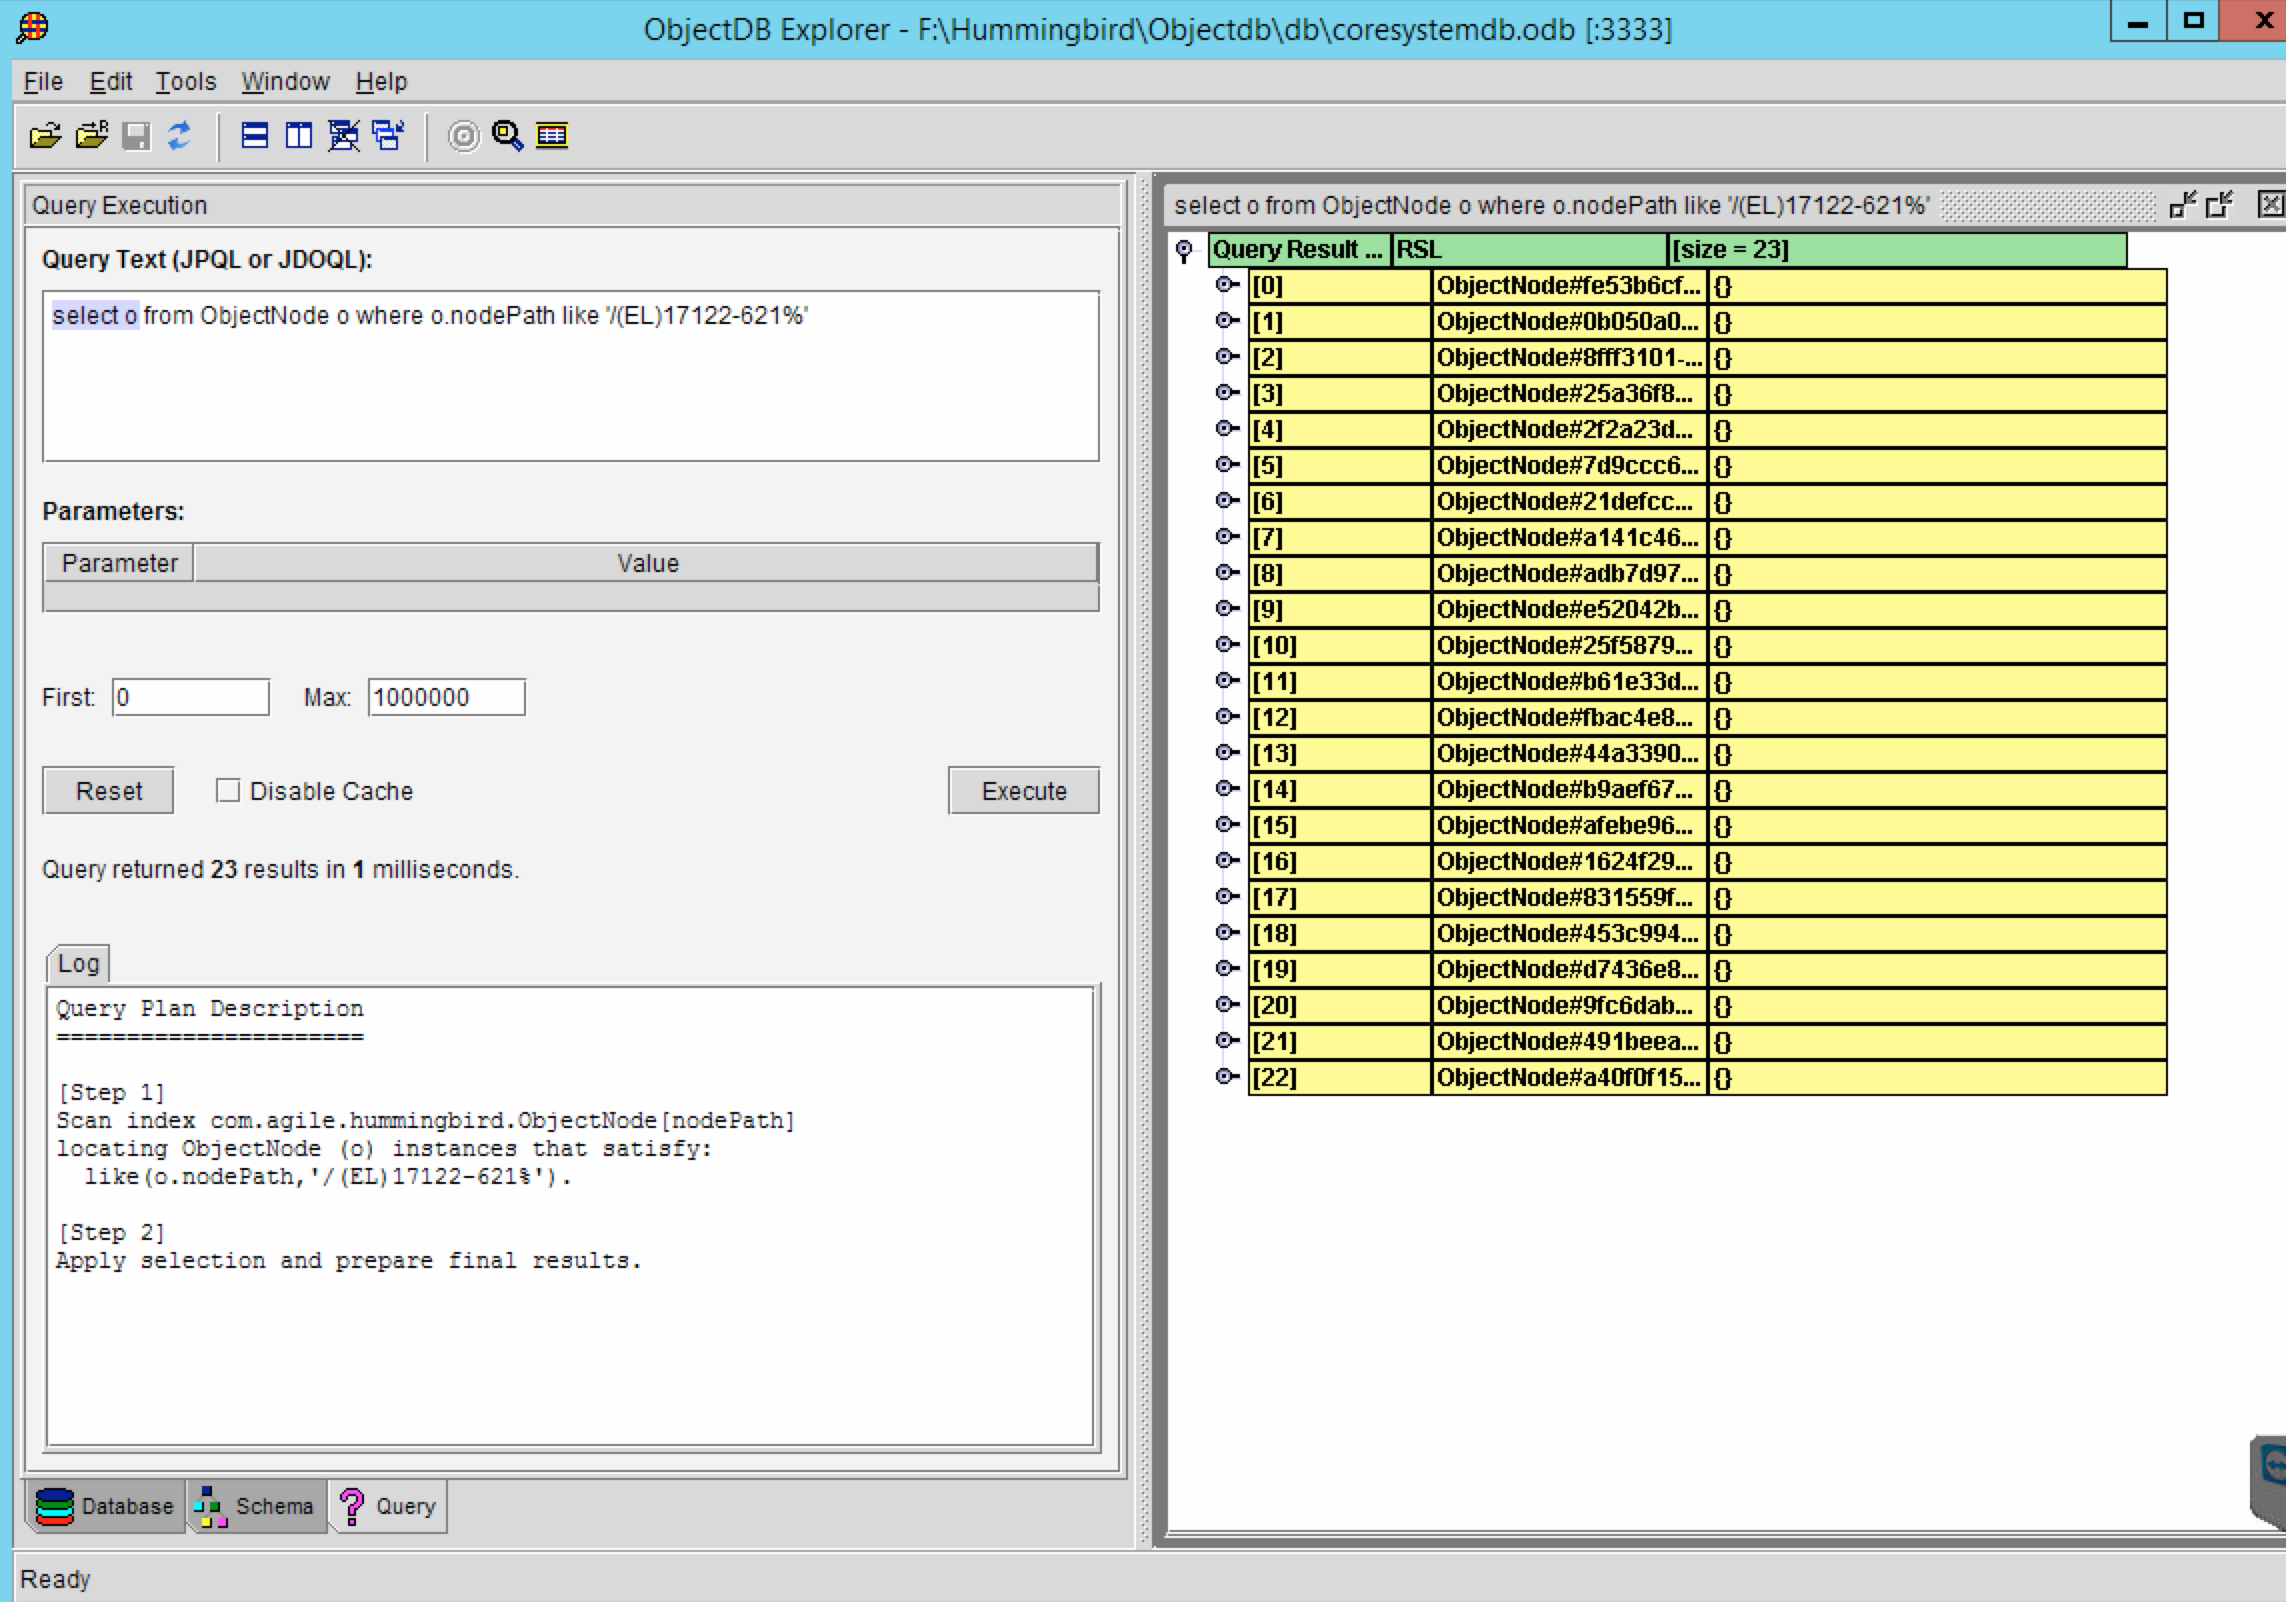Close all windows toolbar icon
This screenshot has width=2286, height=1602.
(344, 135)
